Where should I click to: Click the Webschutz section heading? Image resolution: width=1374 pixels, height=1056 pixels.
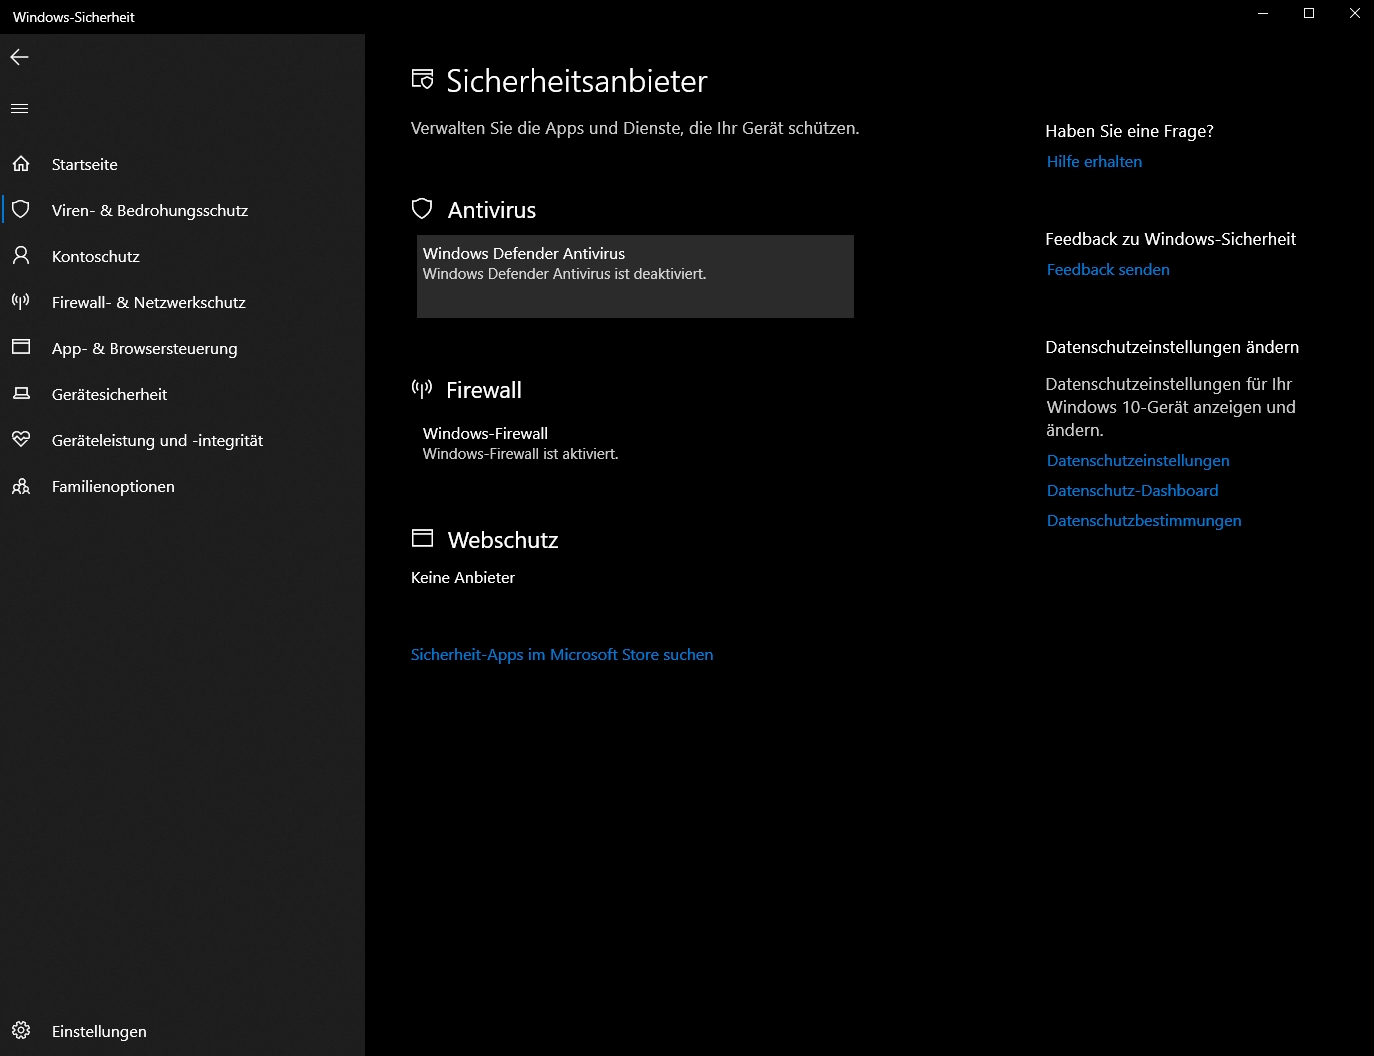503,540
